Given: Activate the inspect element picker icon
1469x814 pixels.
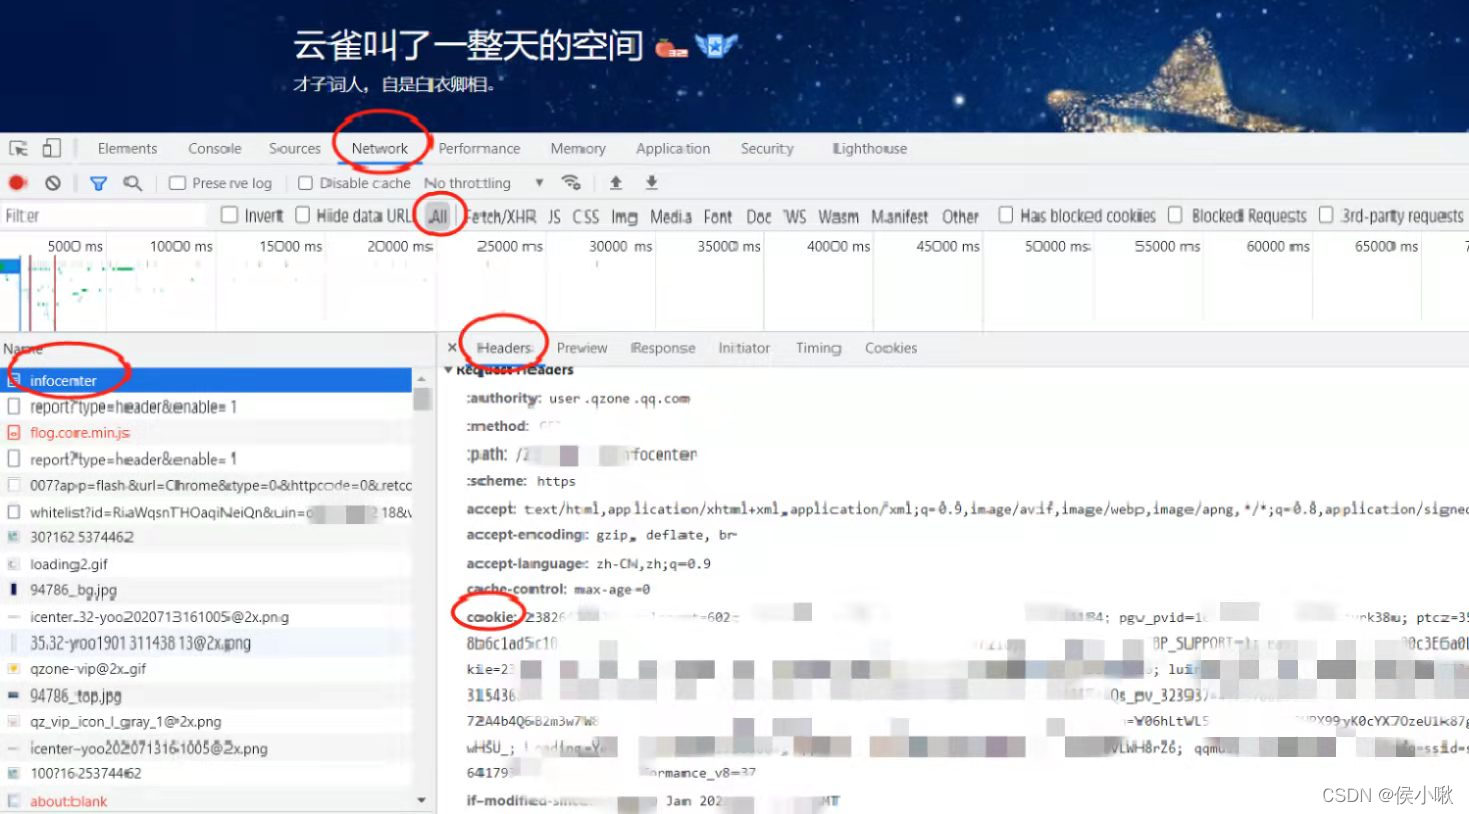Looking at the screenshot, I should pyautogui.click(x=18, y=149).
